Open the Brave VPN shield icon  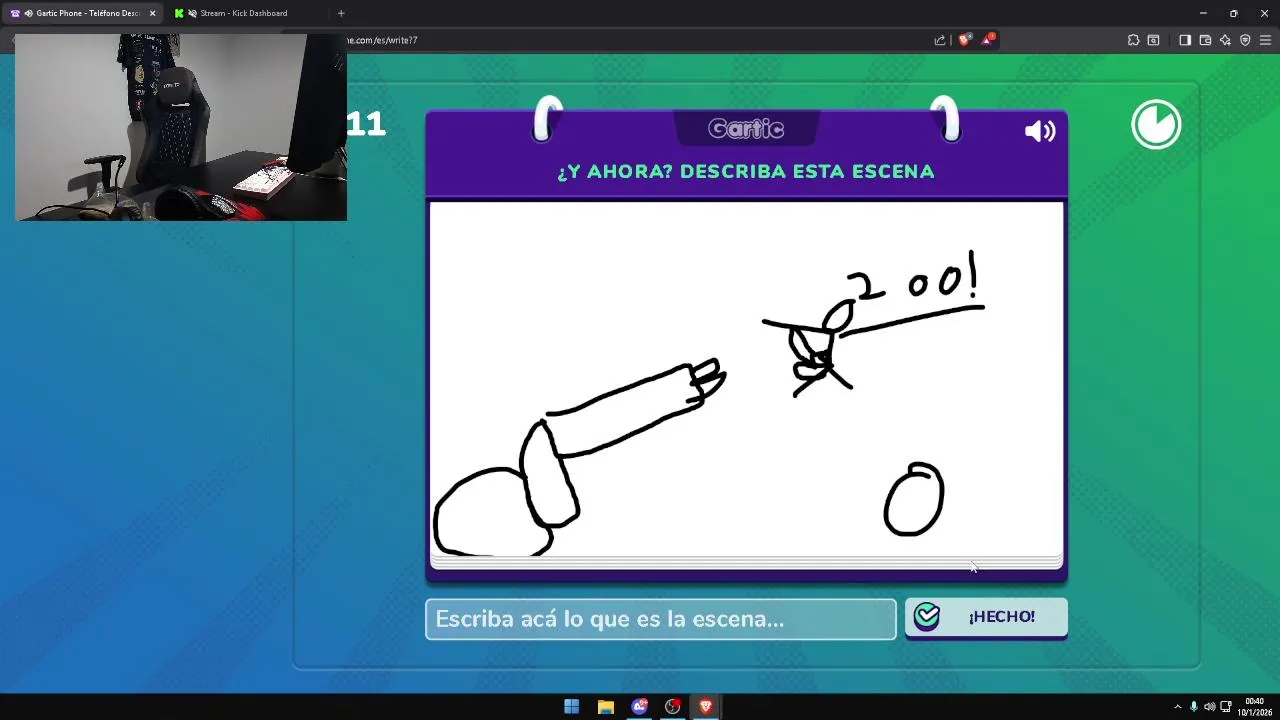point(1245,40)
